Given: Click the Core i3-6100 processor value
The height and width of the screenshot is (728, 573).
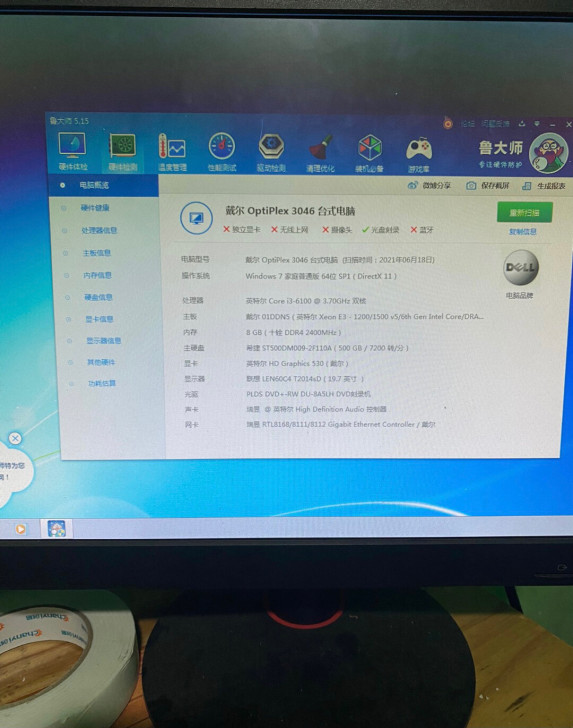Looking at the screenshot, I should coord(306,301).
